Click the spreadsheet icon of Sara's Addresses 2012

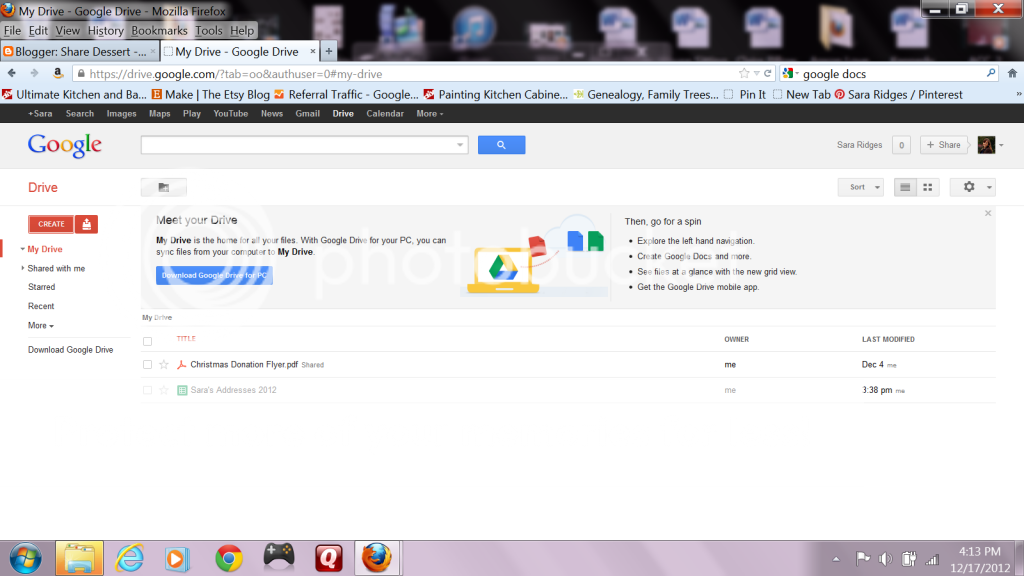click(182, 390)
